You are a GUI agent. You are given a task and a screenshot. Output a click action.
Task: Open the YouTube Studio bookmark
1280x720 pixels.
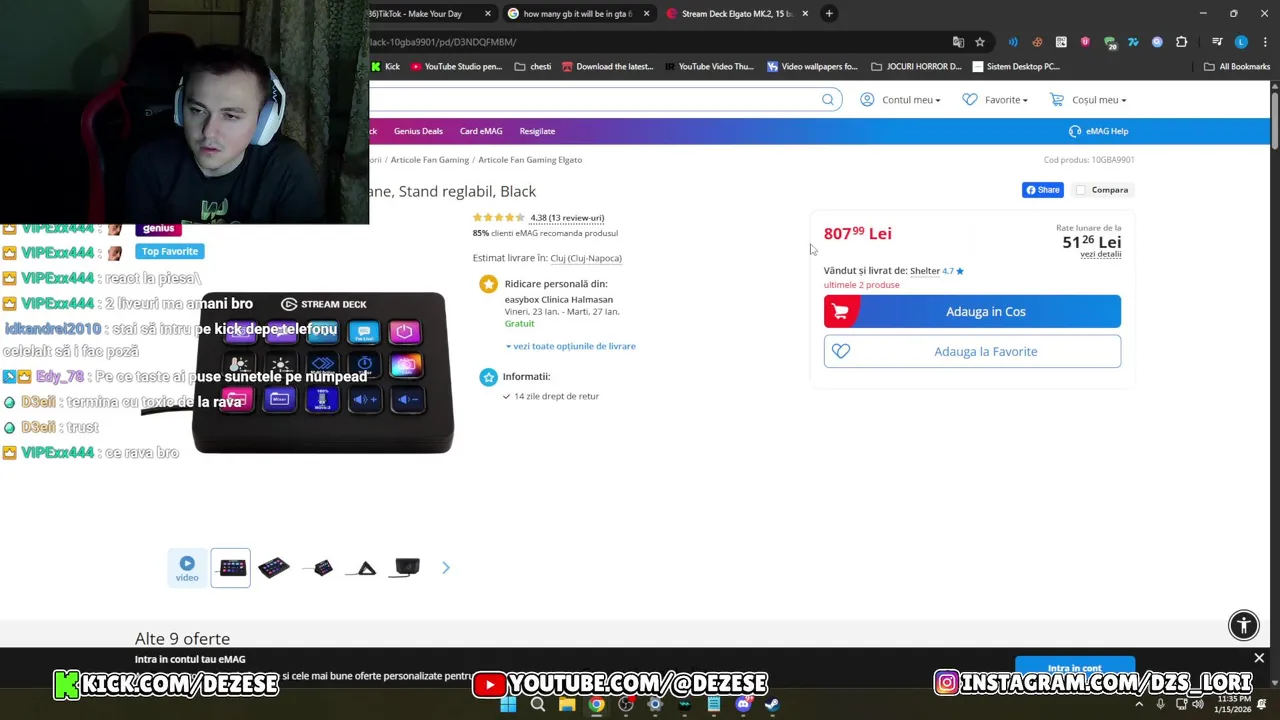click(x=456, y=67)
